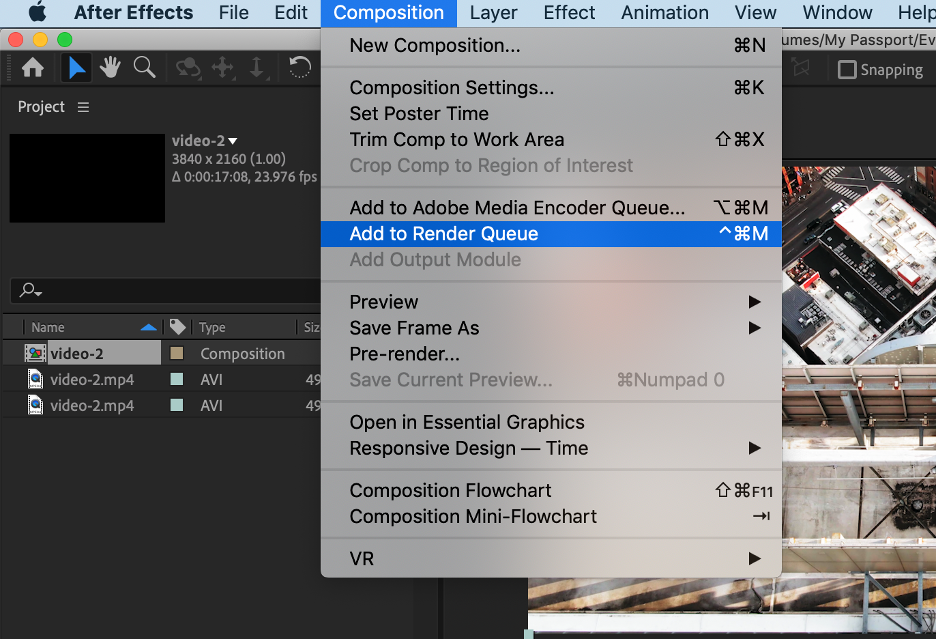Select the Hand tool
The width and height of the screenshot is (936, 640).
click(x=110, y=68)
